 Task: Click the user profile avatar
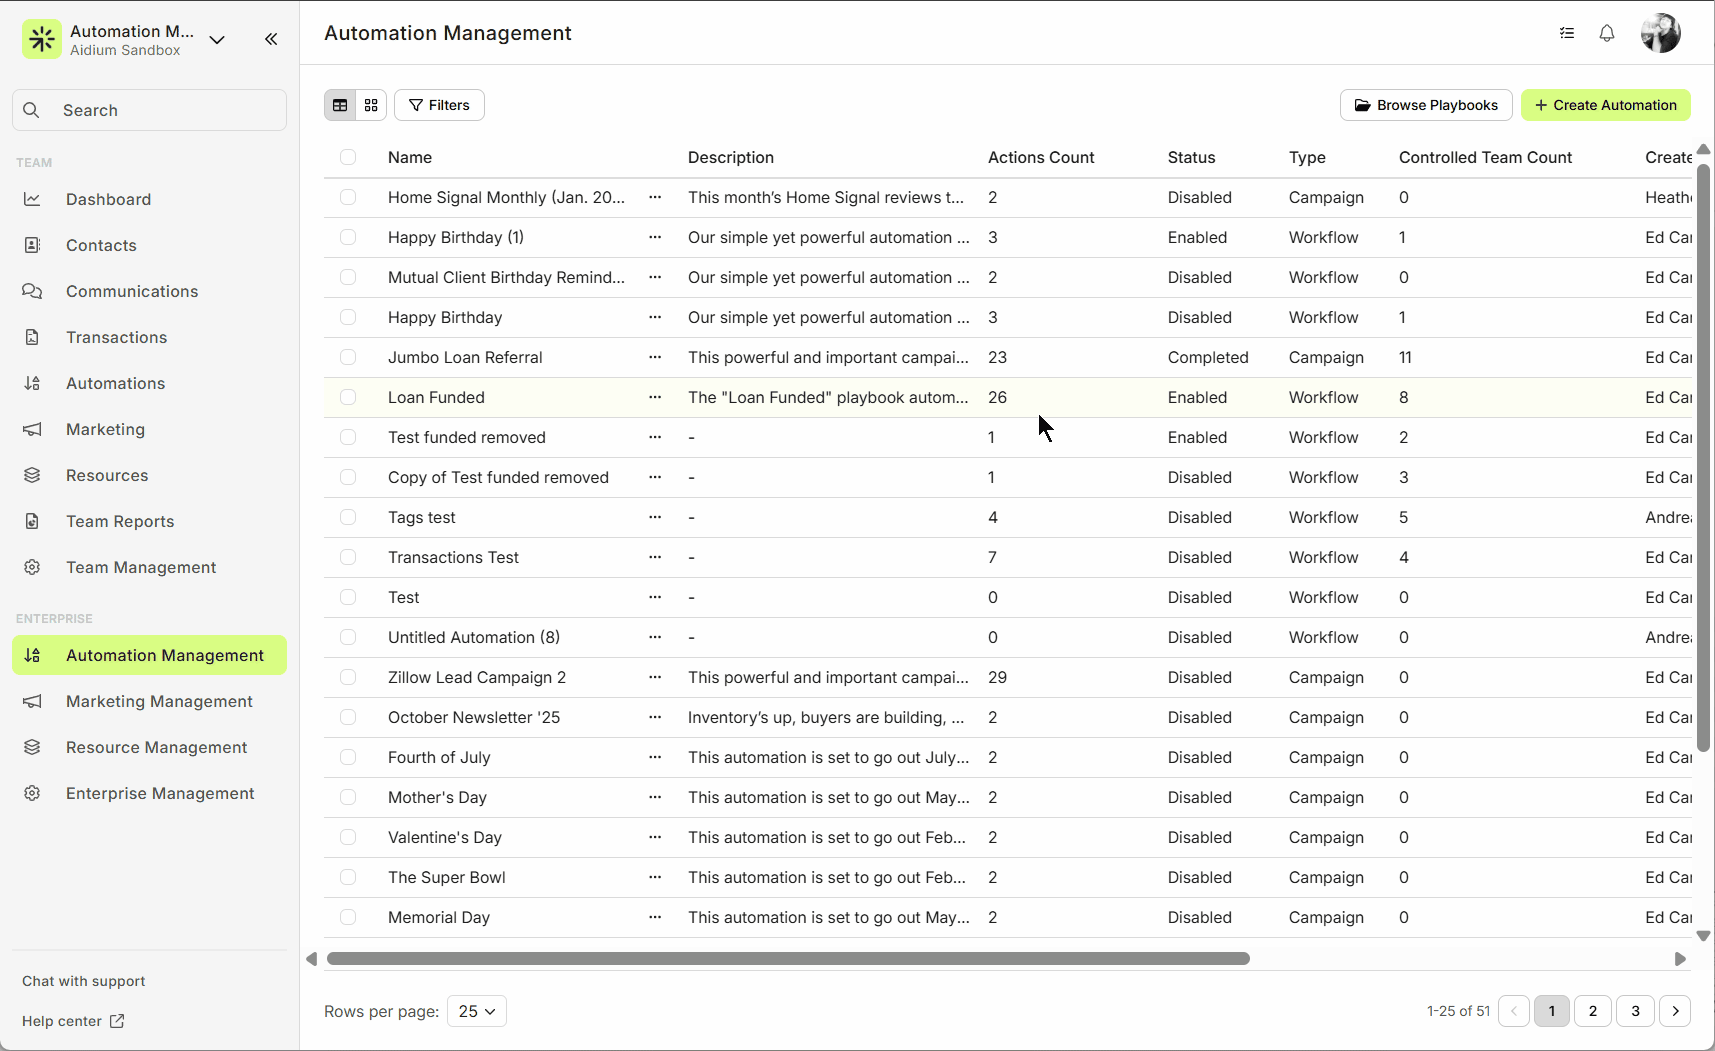click(x=1660, y=33)
